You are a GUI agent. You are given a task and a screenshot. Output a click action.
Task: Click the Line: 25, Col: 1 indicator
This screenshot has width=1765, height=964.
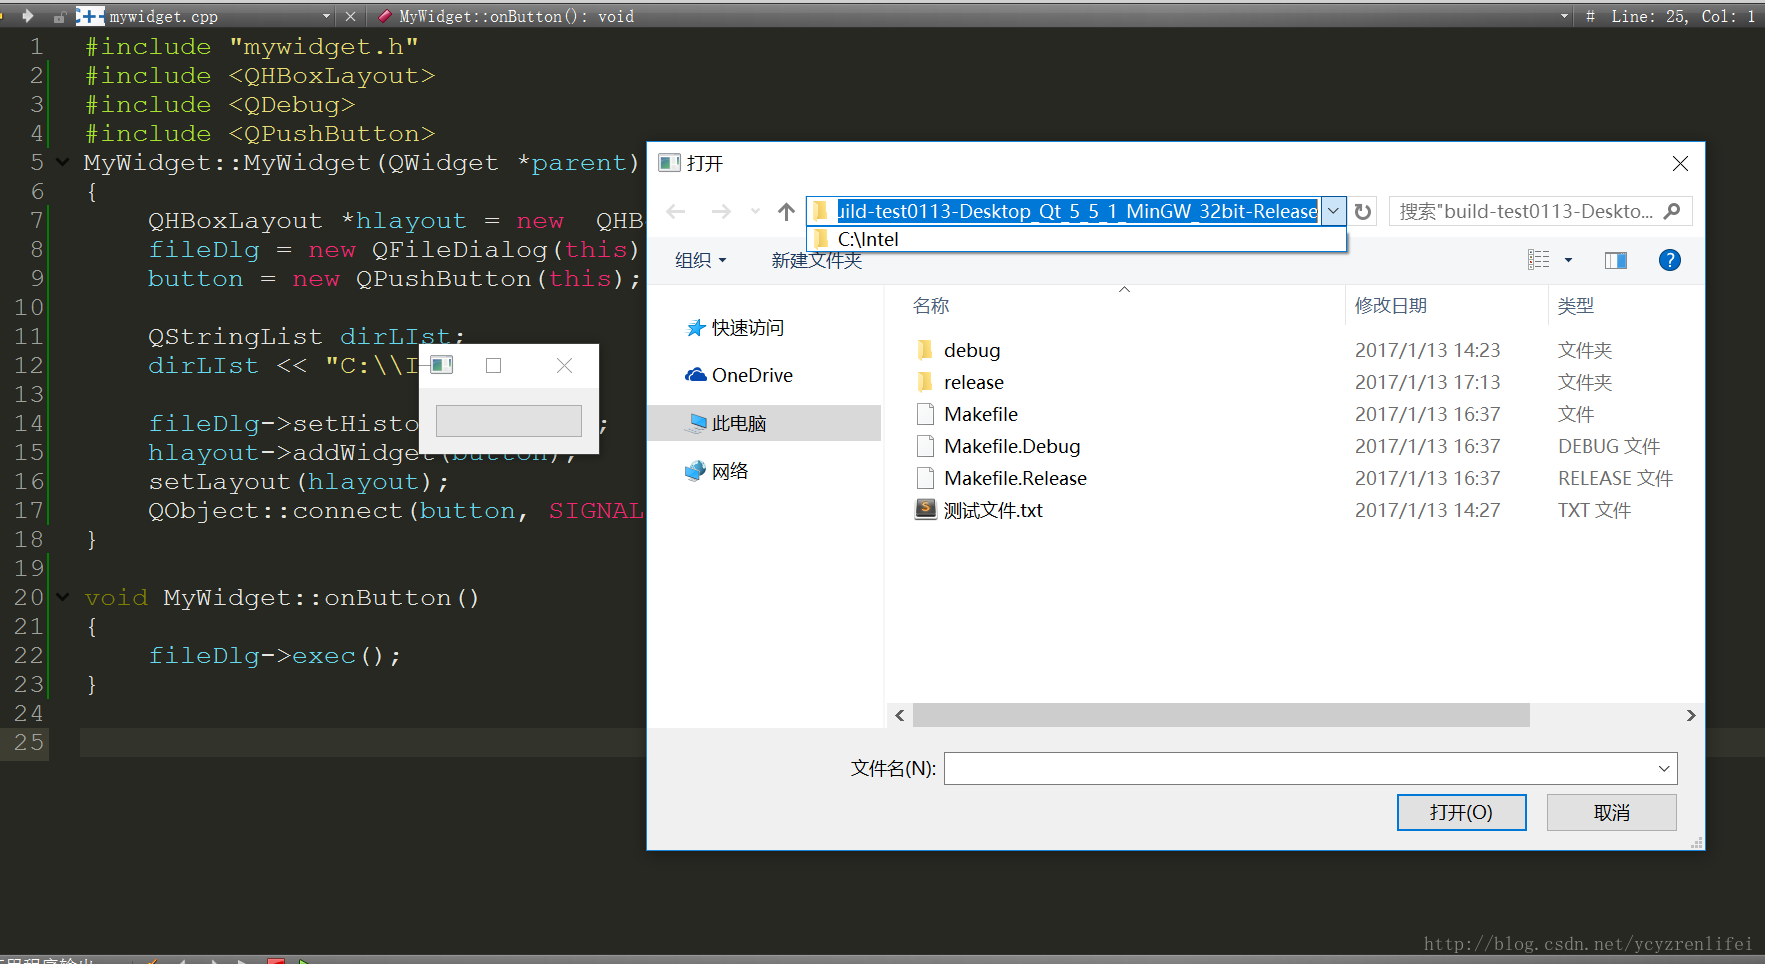[1683, 16]
